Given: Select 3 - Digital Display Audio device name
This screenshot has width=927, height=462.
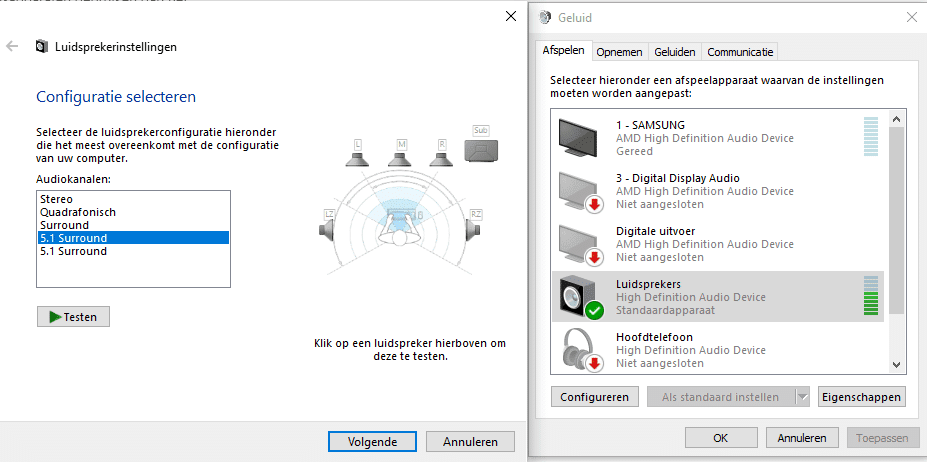Looking at the screenshot, I should point(678,177).
